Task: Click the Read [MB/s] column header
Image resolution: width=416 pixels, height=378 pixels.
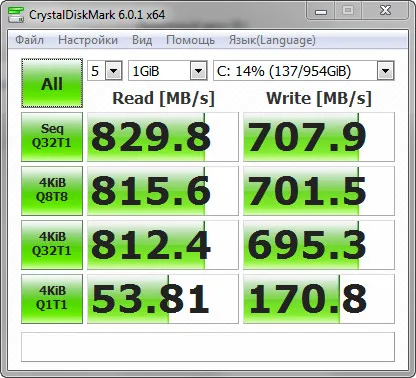Action: [163, 99]
